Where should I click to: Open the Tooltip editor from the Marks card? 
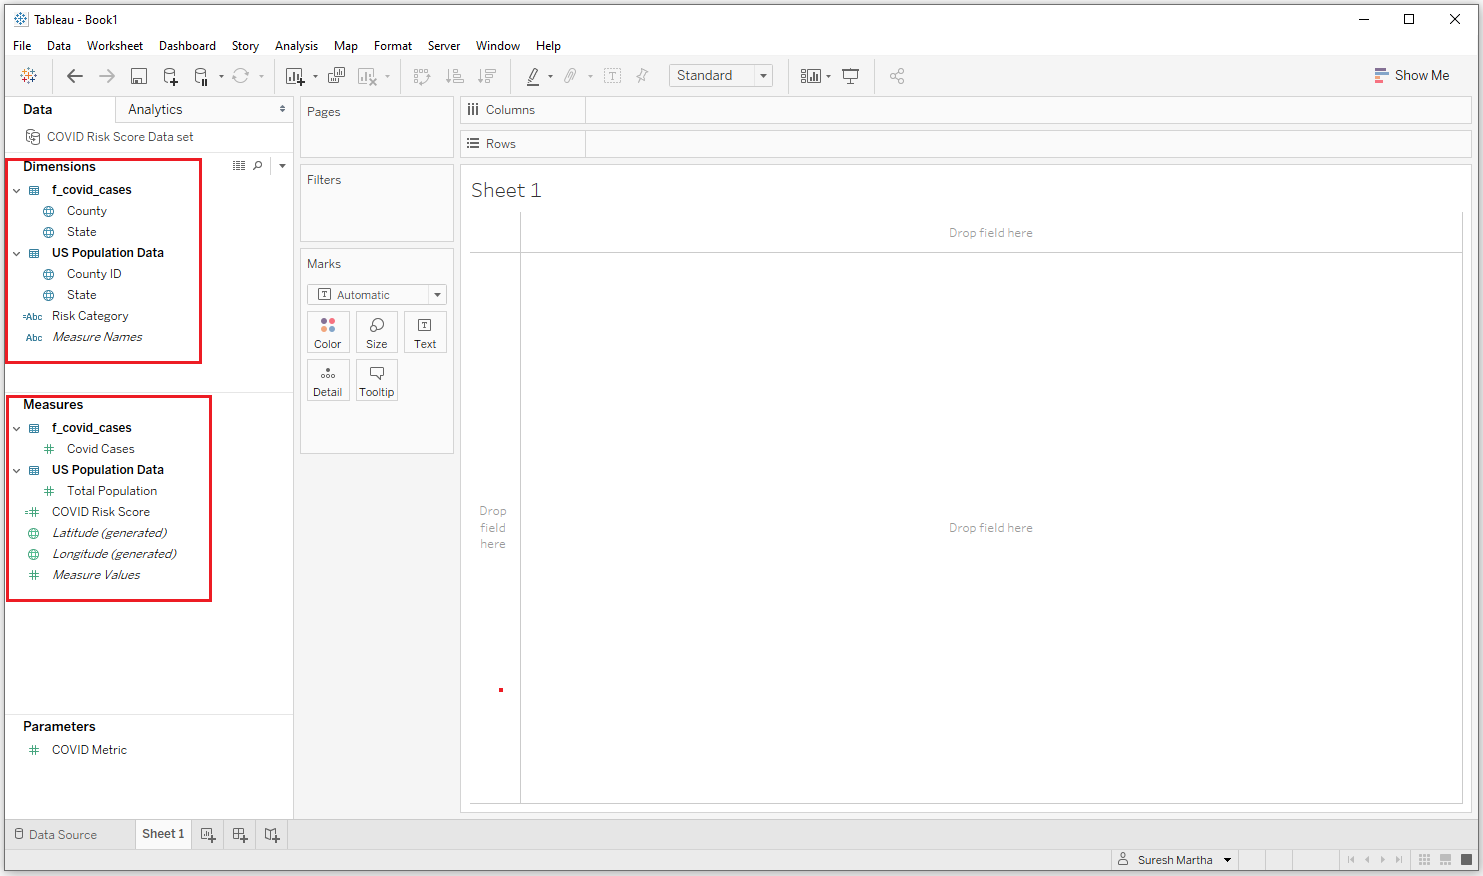(x=376, y=379)
